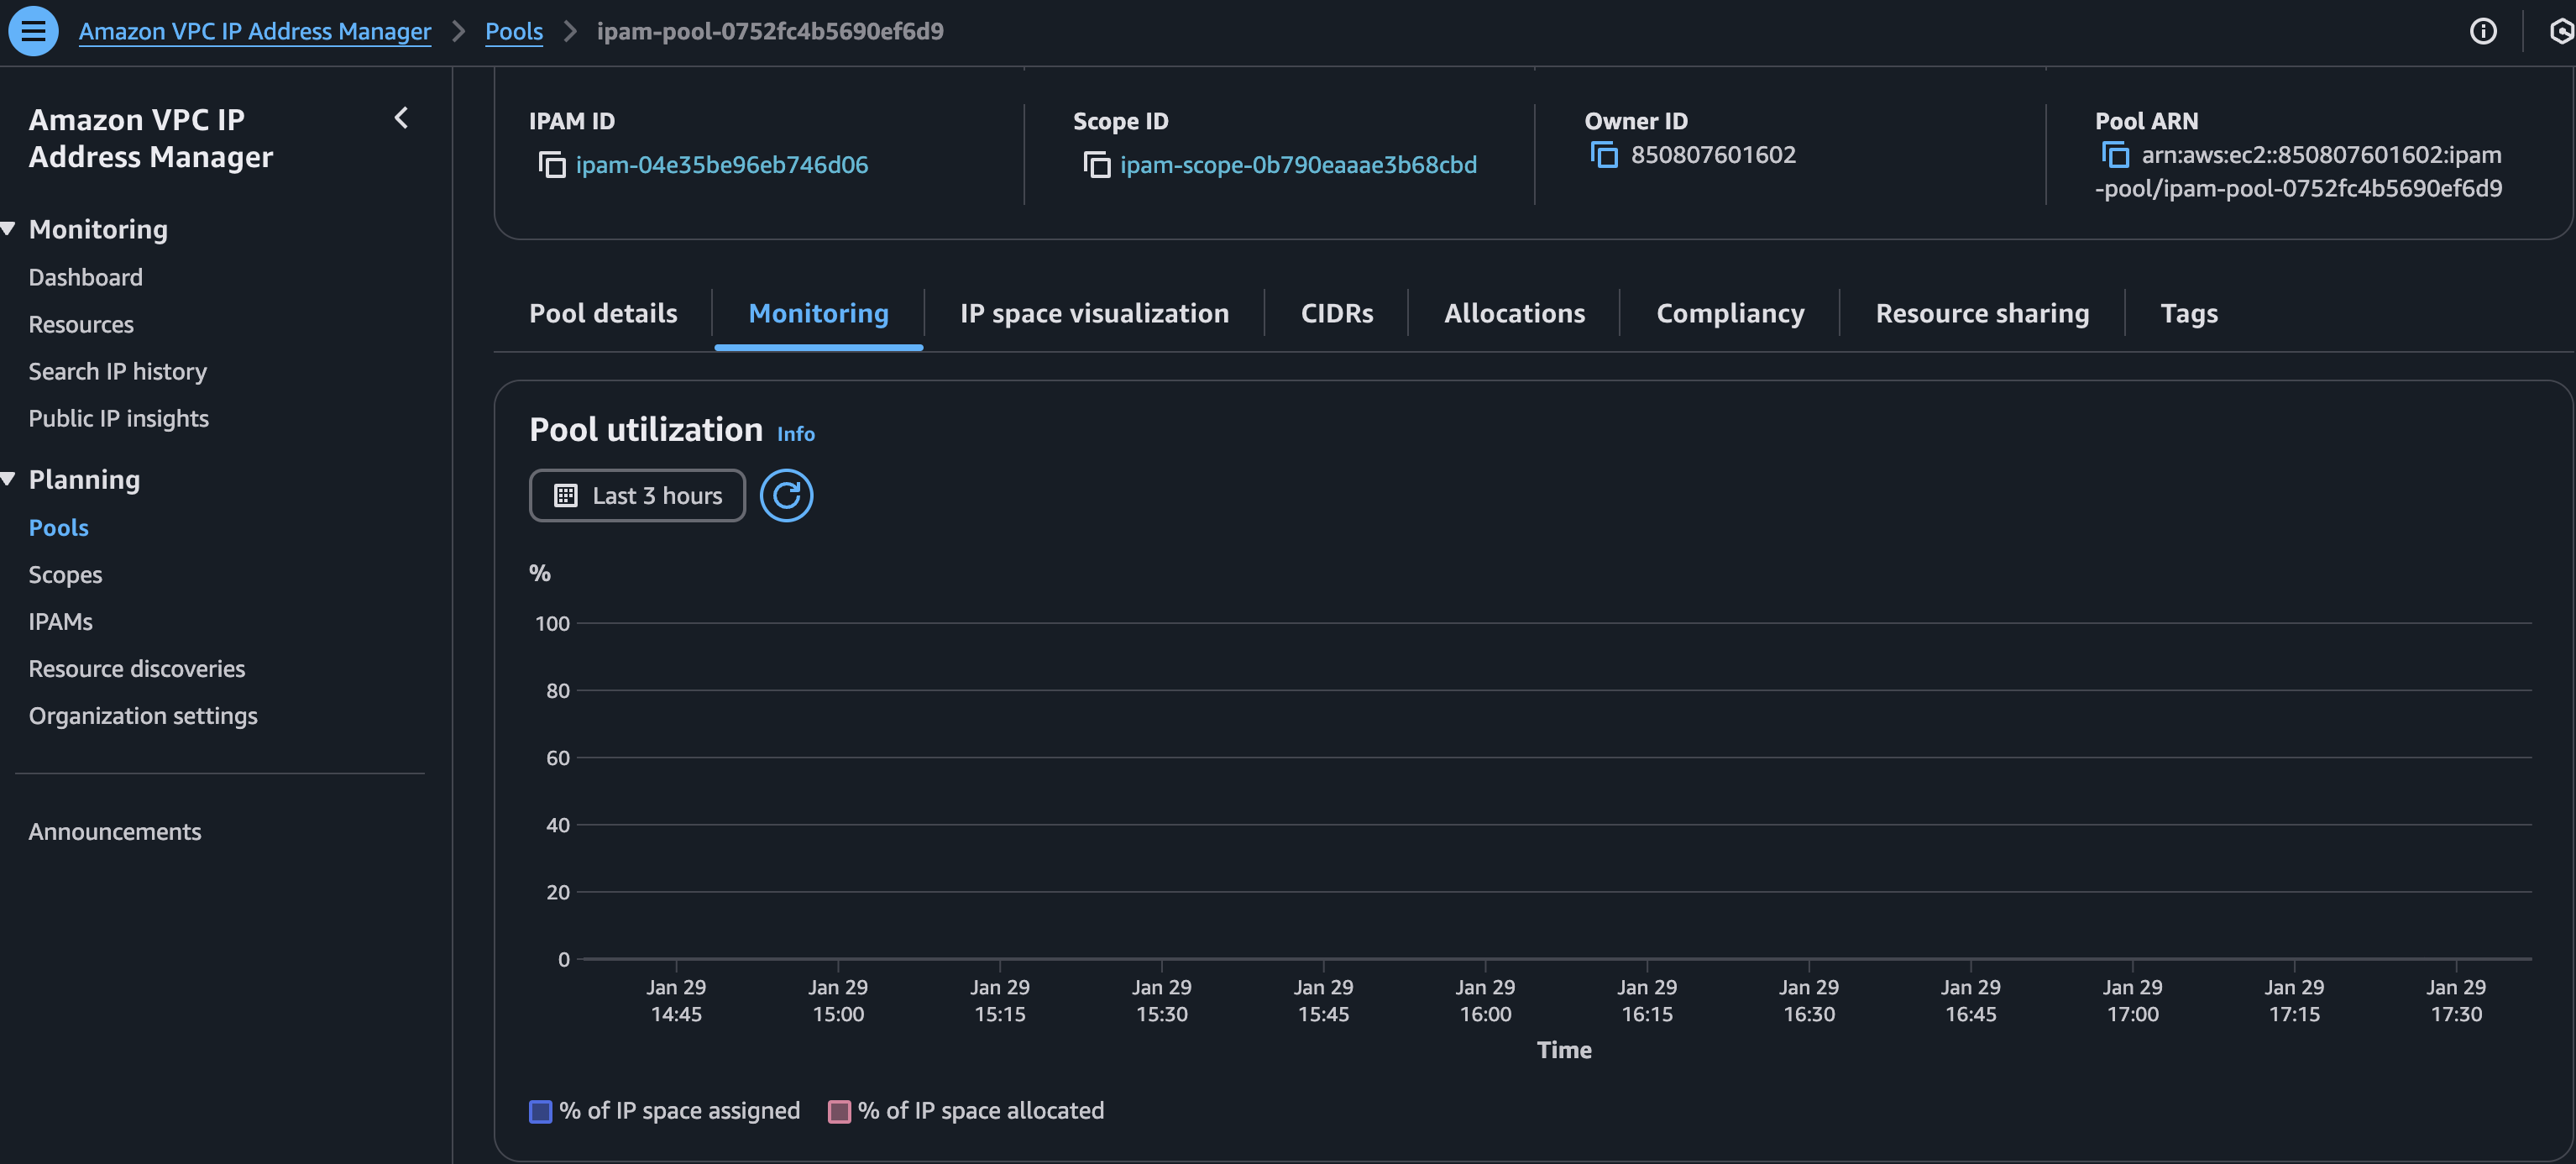Open the info panel top right
The width and height of the screenshot is (2576, 1164).
pos(2483,31)
